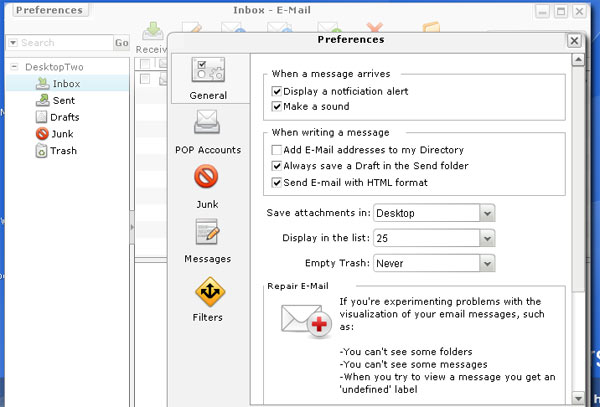Click the Messages notepad-and-pencil icon

[x=207, y=231]
